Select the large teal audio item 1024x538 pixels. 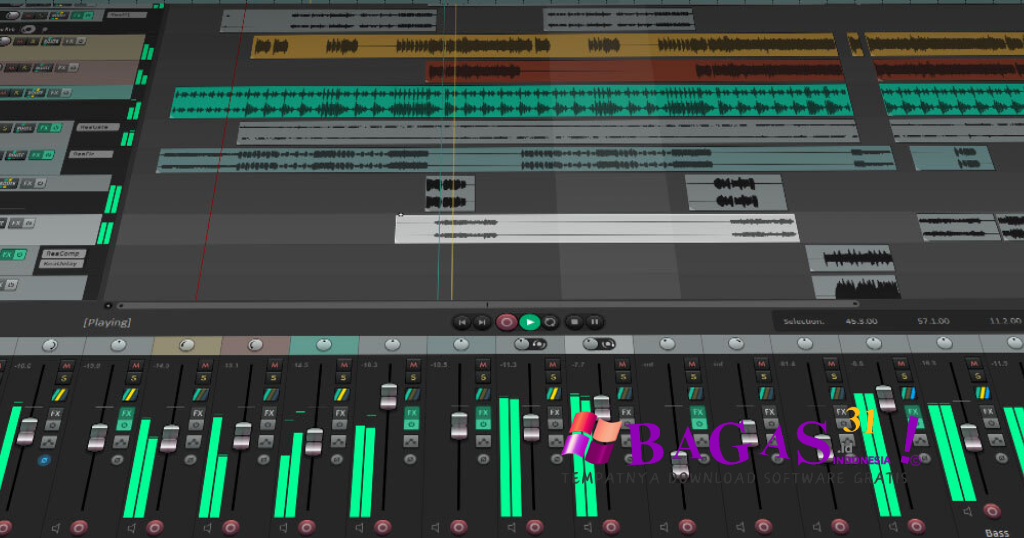pos(512,103)
